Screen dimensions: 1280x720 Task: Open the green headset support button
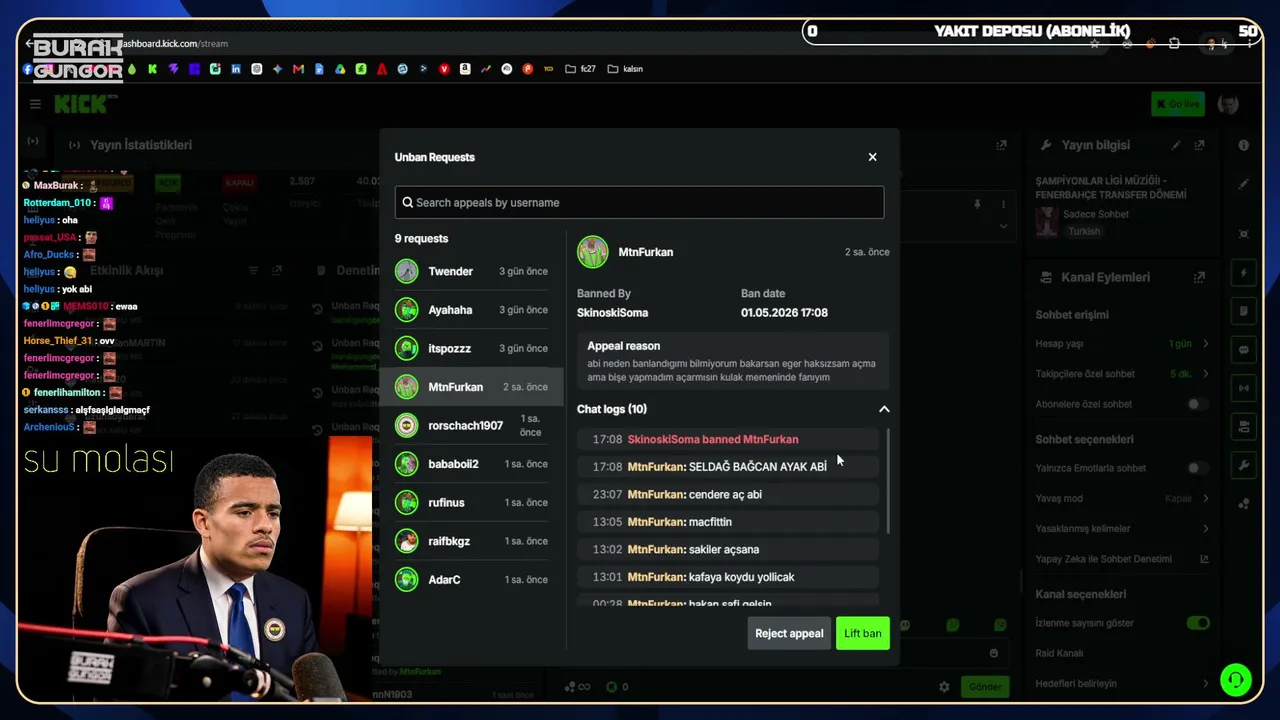(1236, 680)
